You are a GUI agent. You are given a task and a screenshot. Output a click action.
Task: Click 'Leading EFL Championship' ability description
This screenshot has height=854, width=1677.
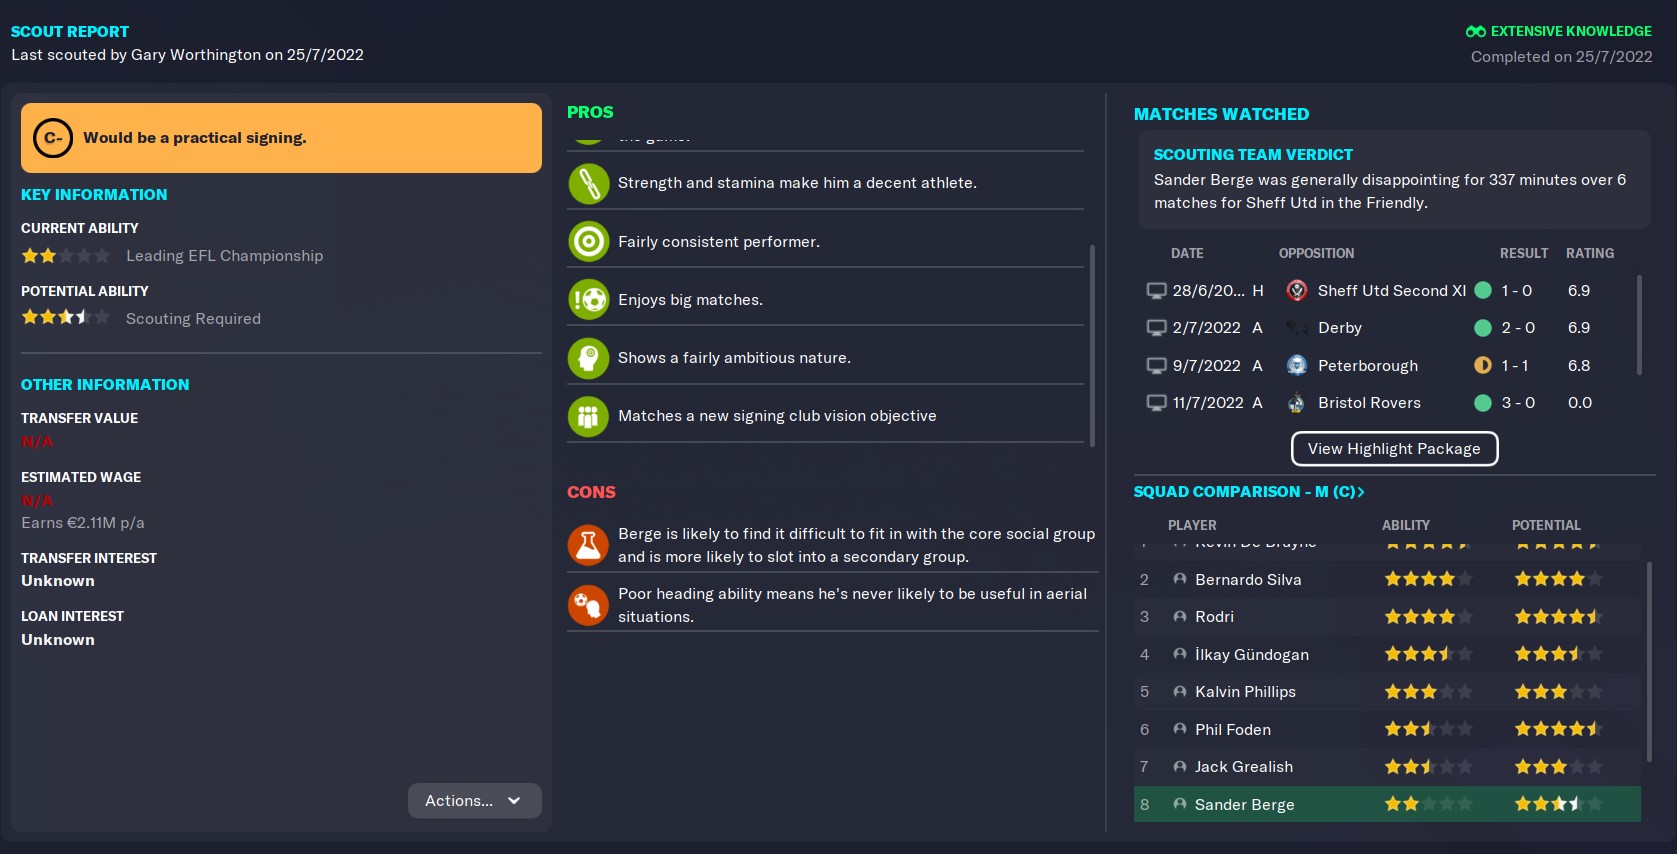(224, 256)
